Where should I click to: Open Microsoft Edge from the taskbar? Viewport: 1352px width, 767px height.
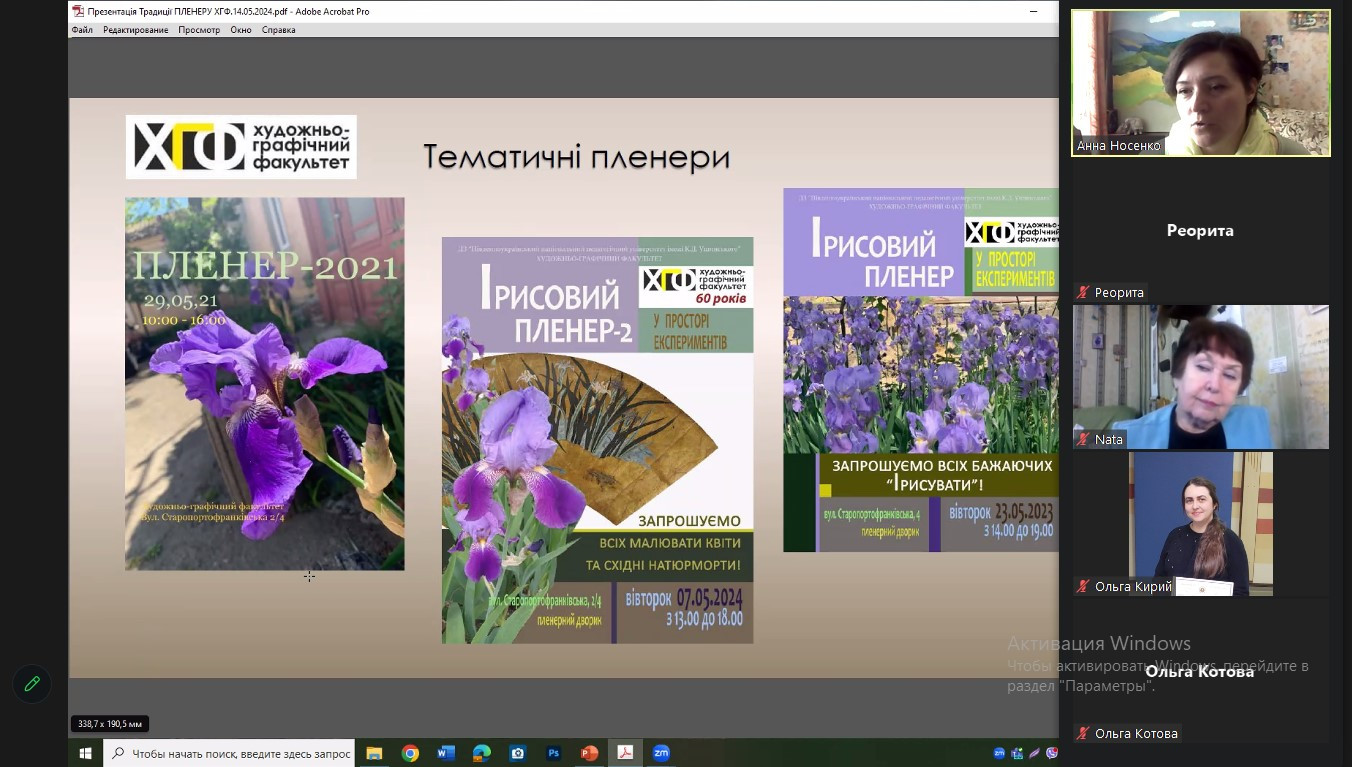(x=482, y=753)
